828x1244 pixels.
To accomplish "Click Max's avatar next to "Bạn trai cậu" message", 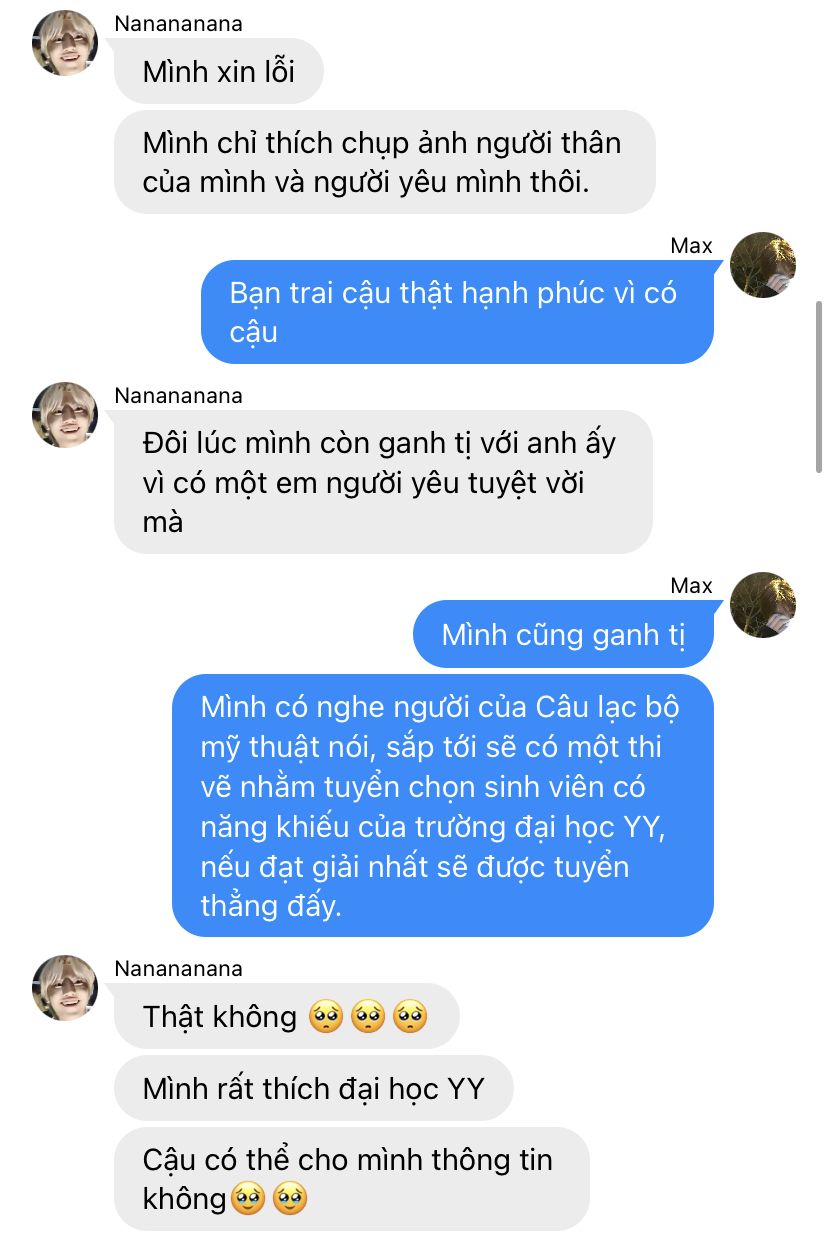I will 763,265.
